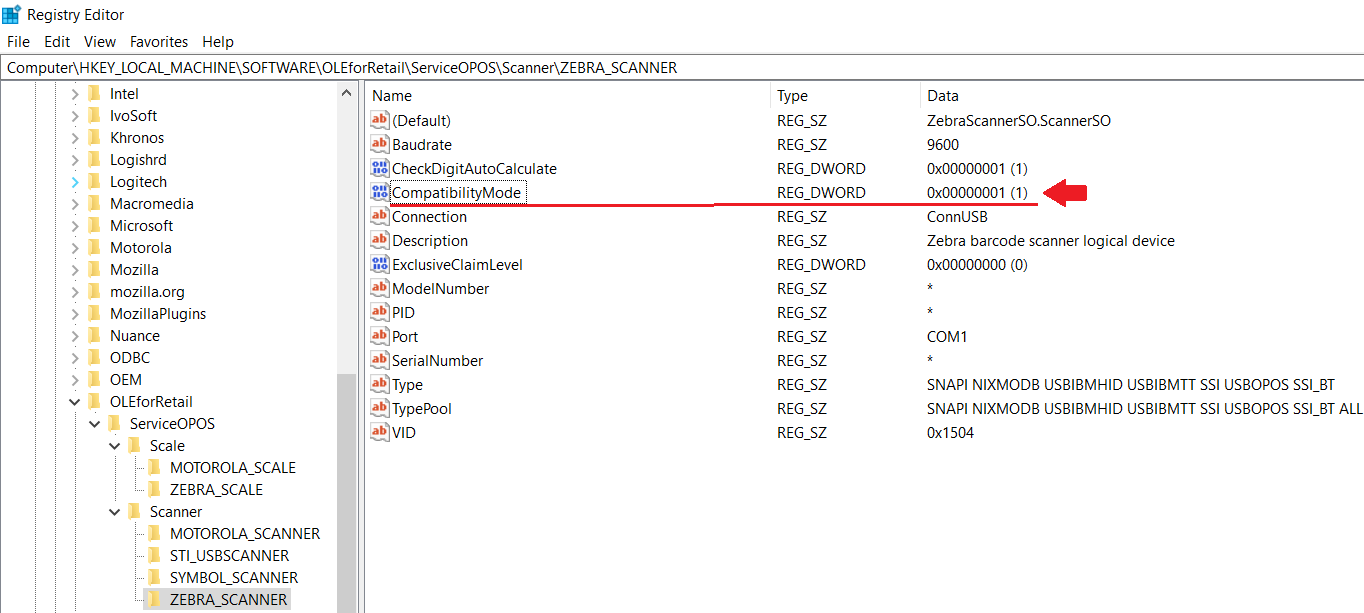
Task: Open the Edit menu
Action: tap(56, 41)
